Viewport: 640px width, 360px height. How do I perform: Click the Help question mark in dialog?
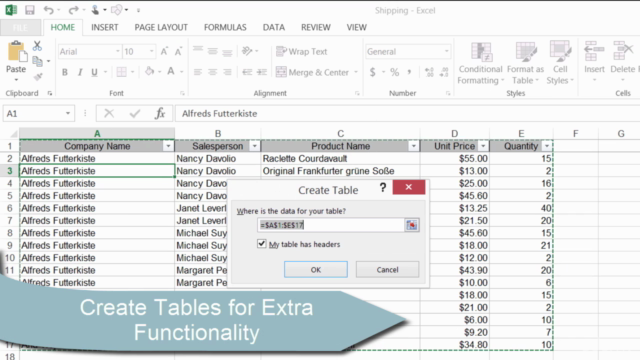coord(382,187)
